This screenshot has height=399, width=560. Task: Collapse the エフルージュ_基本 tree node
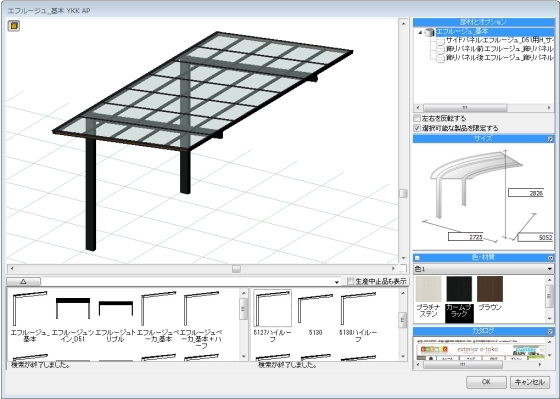click(x=420, y=33)
